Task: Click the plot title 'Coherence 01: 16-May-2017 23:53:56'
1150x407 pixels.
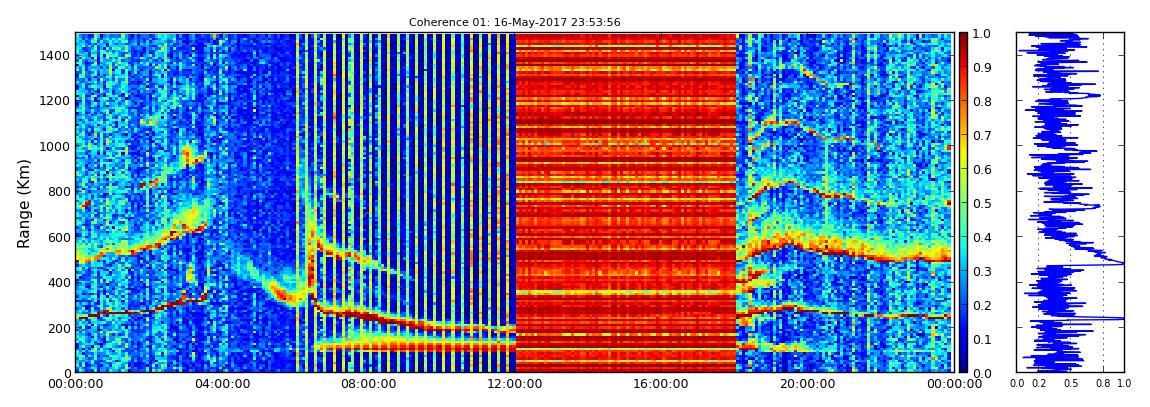Action: (x=515, y=22)
